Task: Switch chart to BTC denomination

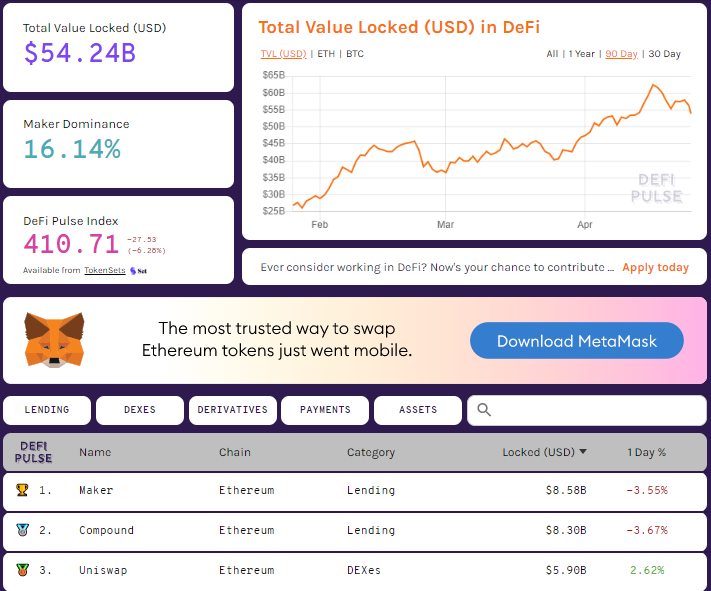Action: 355,54
